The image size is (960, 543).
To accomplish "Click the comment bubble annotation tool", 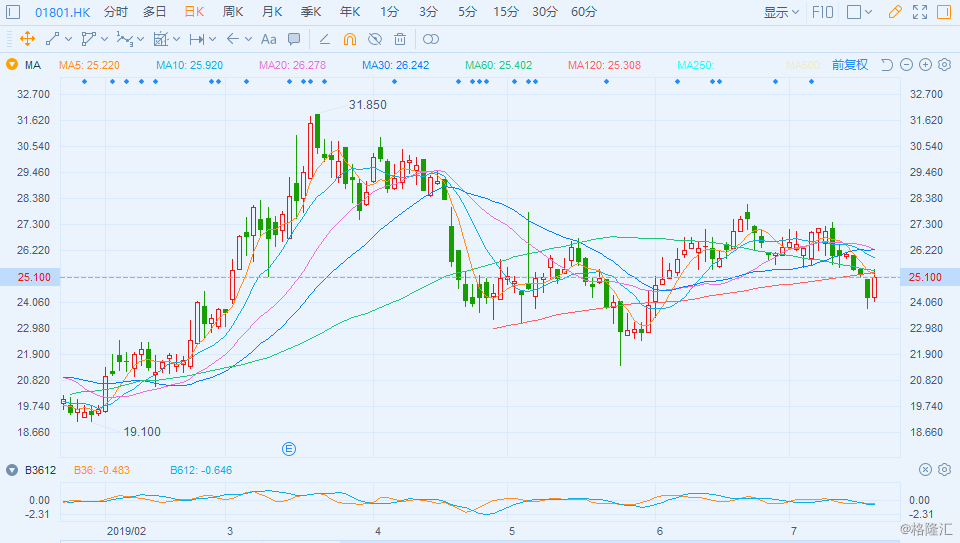I will 294,39.
